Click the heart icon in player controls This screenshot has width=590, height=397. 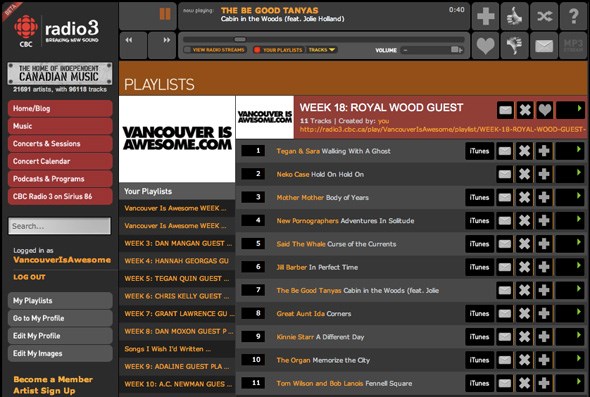(485, 46)
